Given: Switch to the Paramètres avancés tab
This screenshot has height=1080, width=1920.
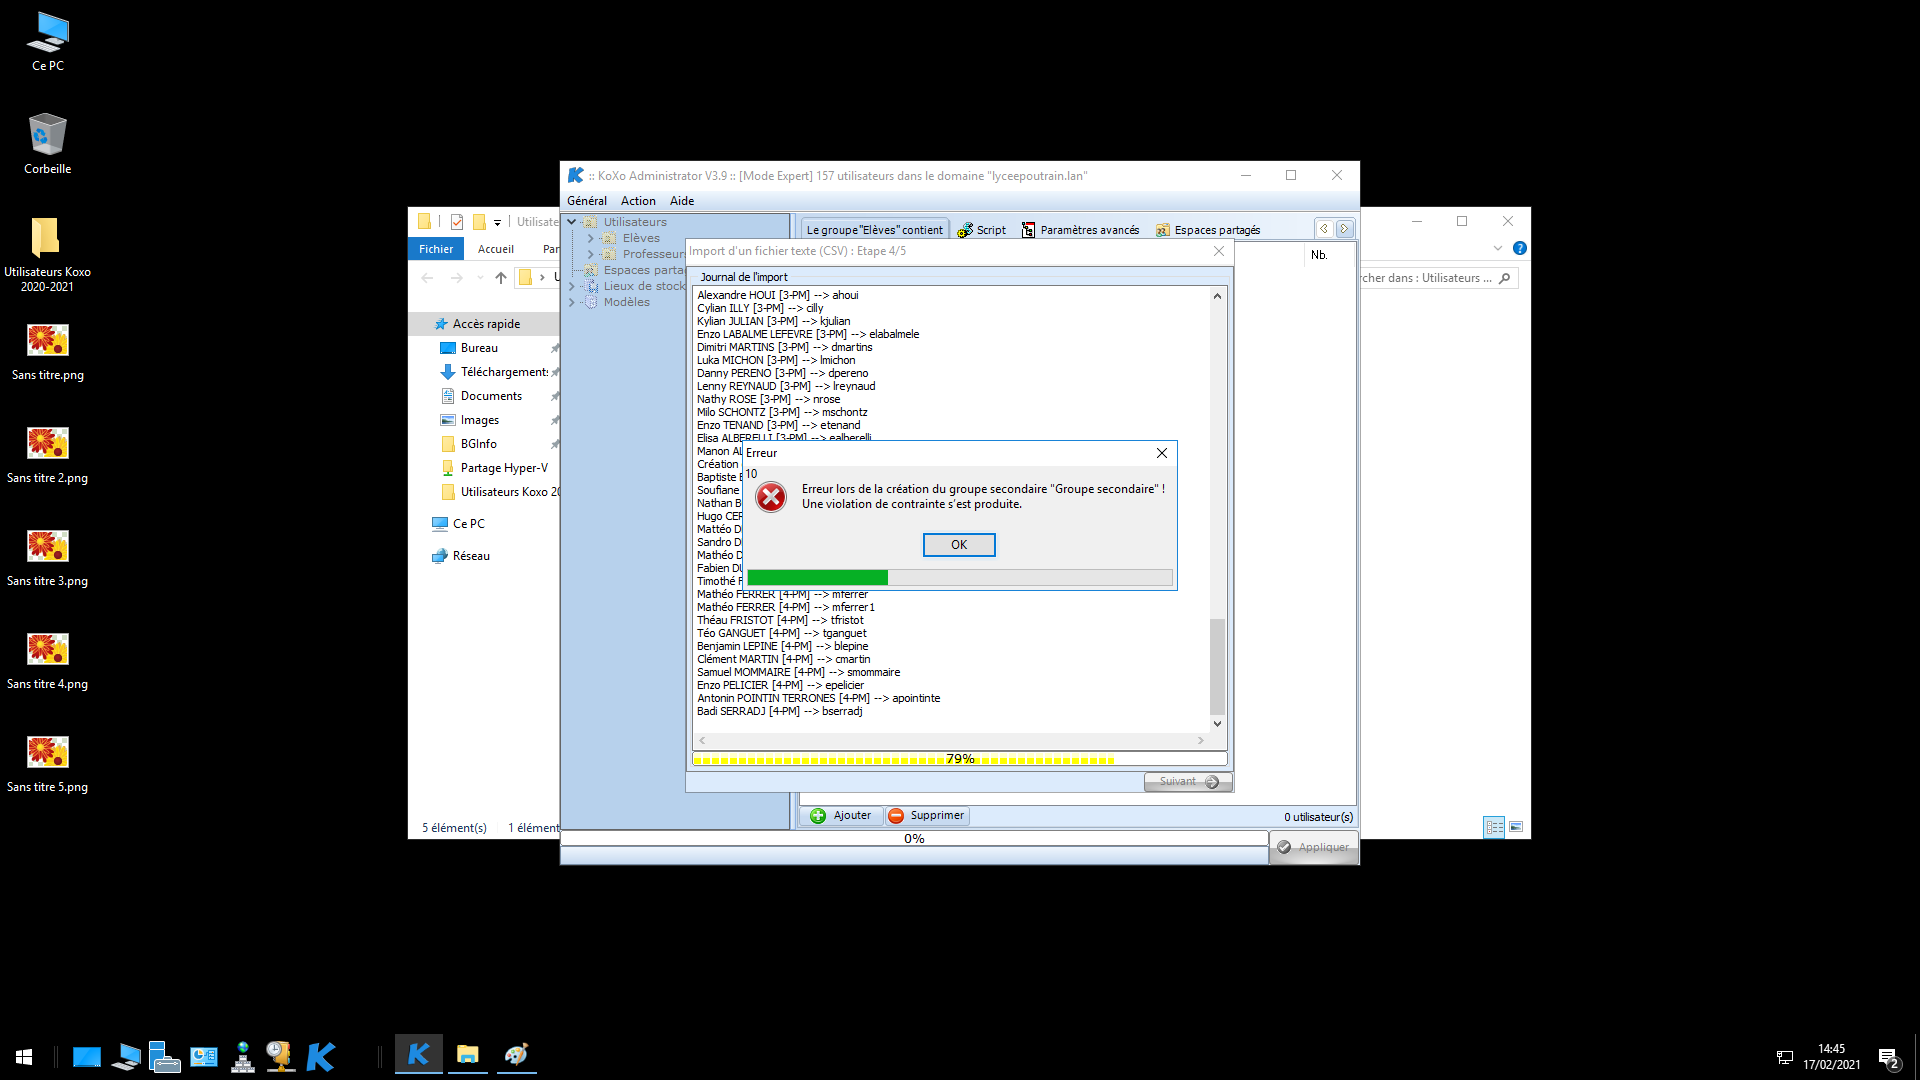Looking at the screenshot, I should click(x=1080, y=230).
